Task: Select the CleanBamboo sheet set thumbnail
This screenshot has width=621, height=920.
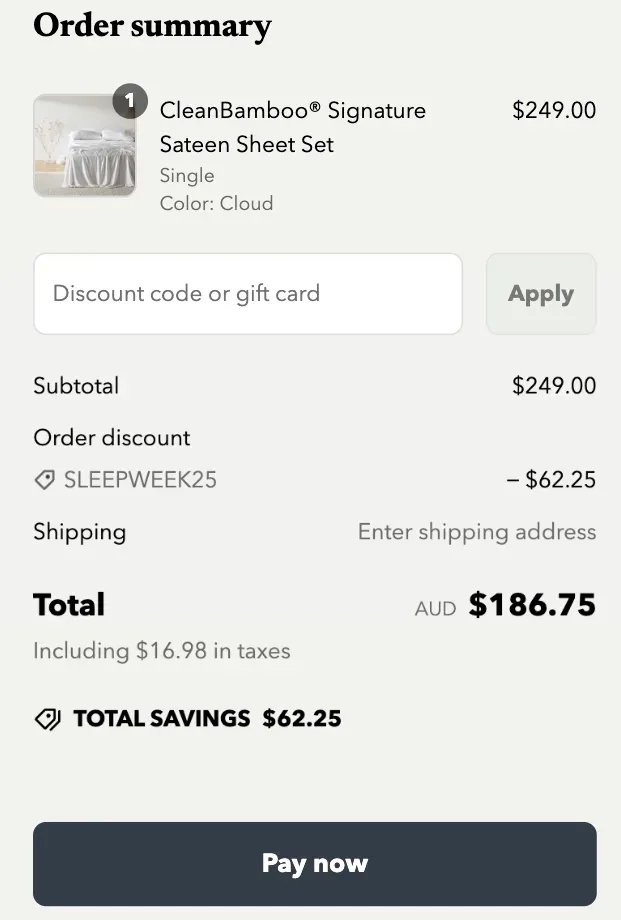Action: point(85,145)
